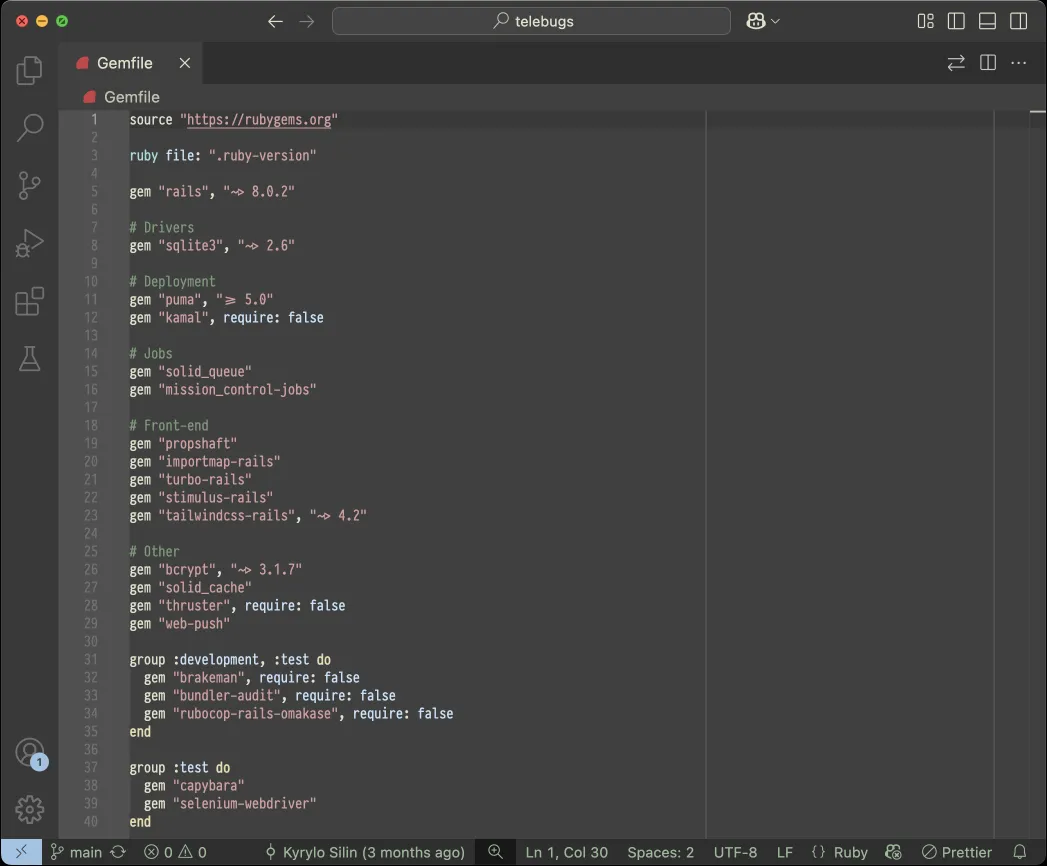The height and width of the screenshot is (866, 1047).
Task: Open remote window button in status bar
Action: [21, 852]
